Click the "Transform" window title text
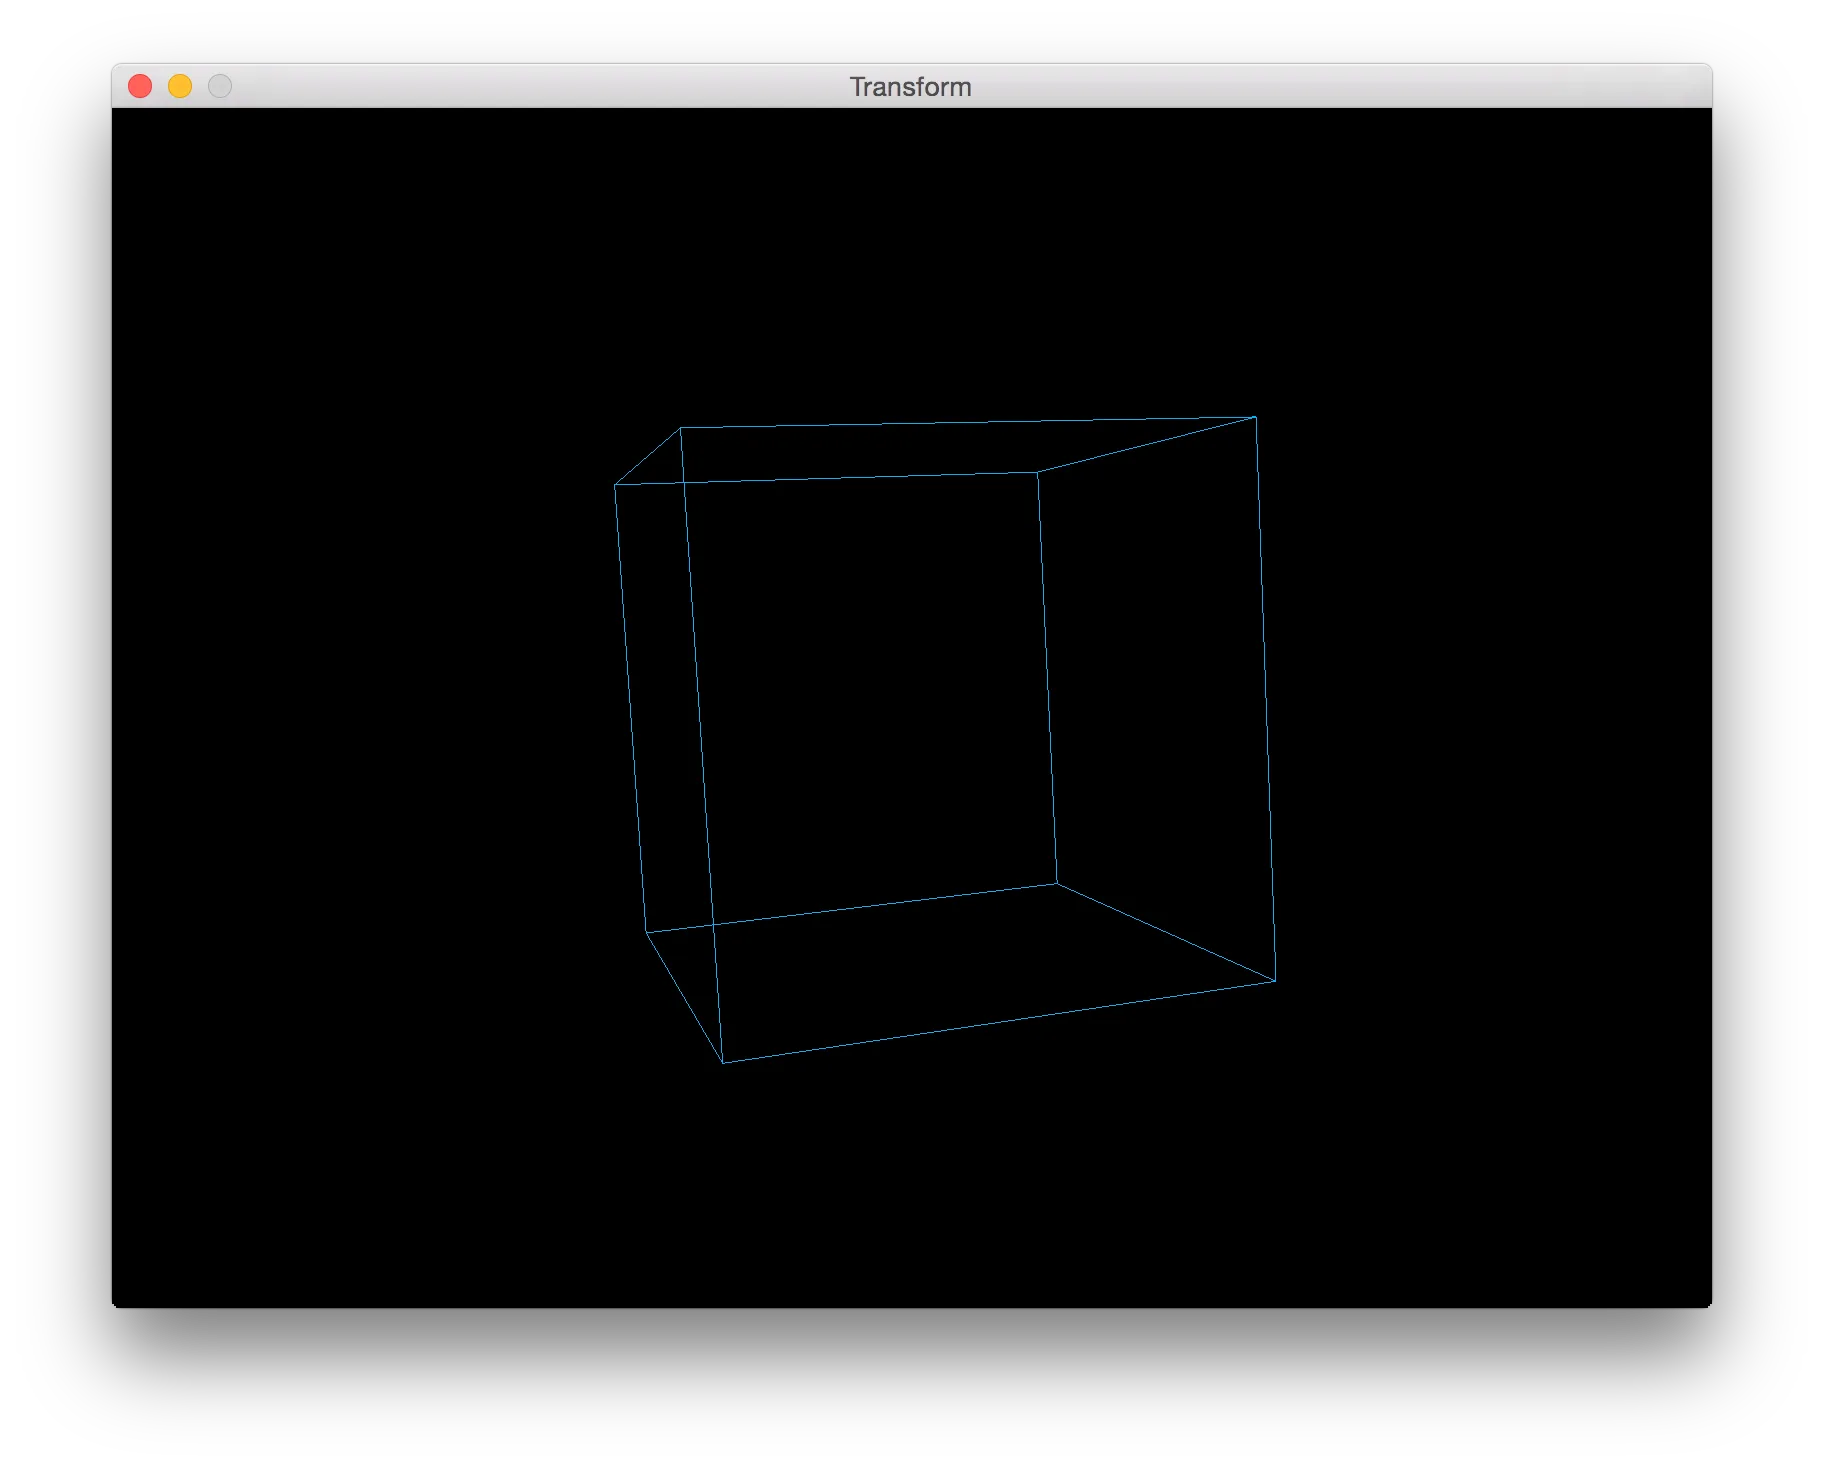Screen dimensions: 1824x1468 (x=910, y=87)
